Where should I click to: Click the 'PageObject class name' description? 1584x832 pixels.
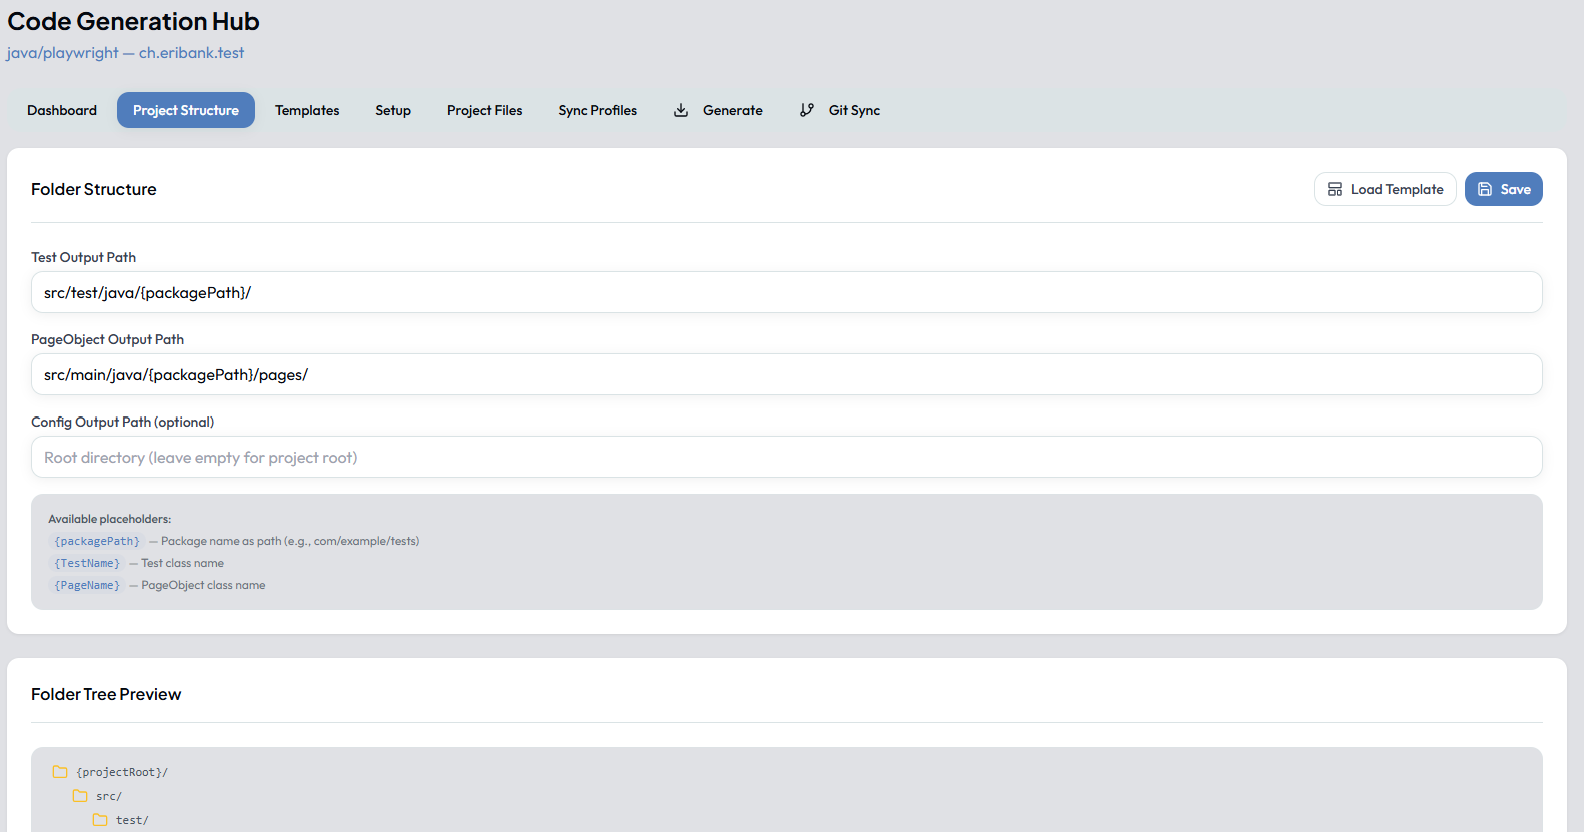pos(204,585)
